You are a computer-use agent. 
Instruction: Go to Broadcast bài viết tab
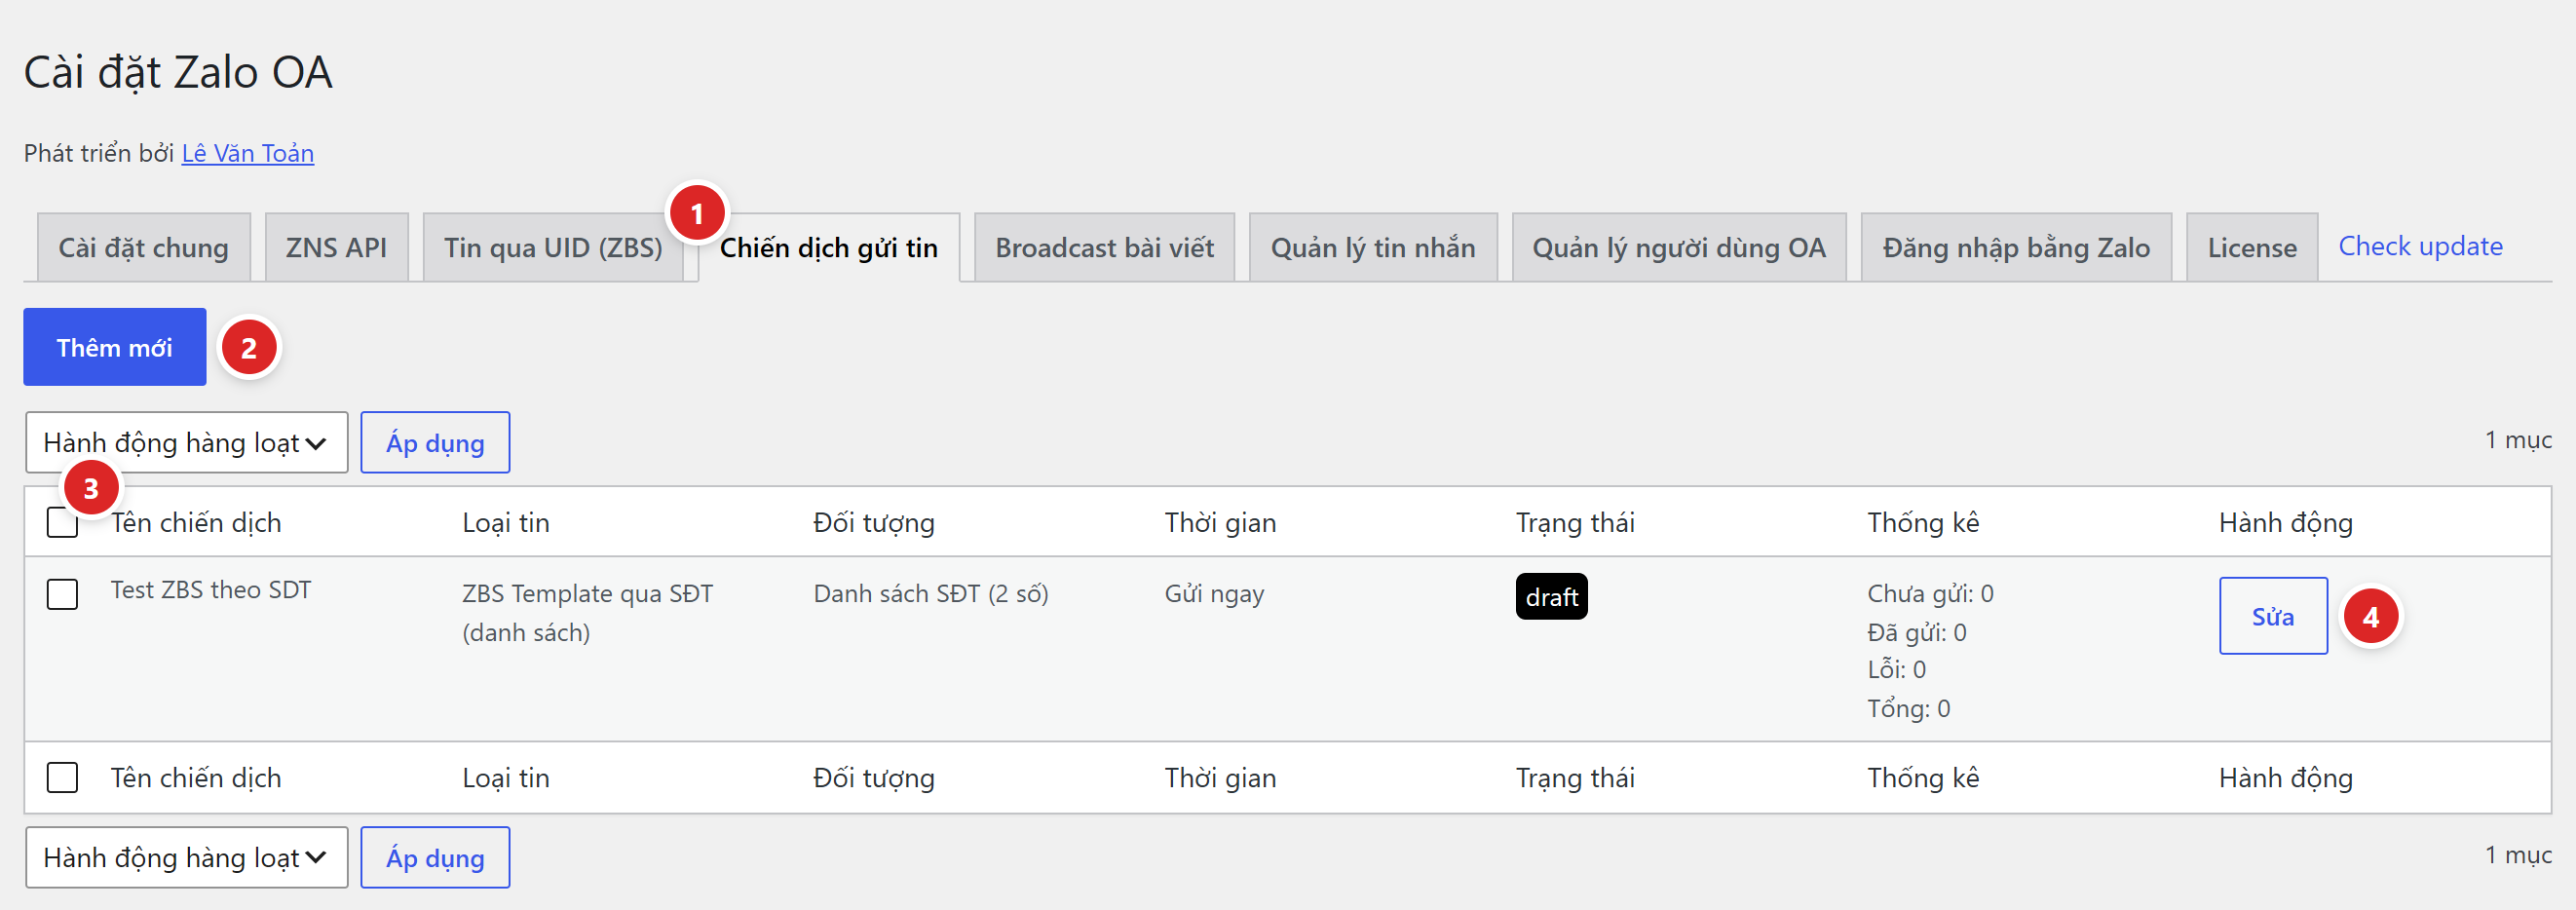coord(1104,247)
